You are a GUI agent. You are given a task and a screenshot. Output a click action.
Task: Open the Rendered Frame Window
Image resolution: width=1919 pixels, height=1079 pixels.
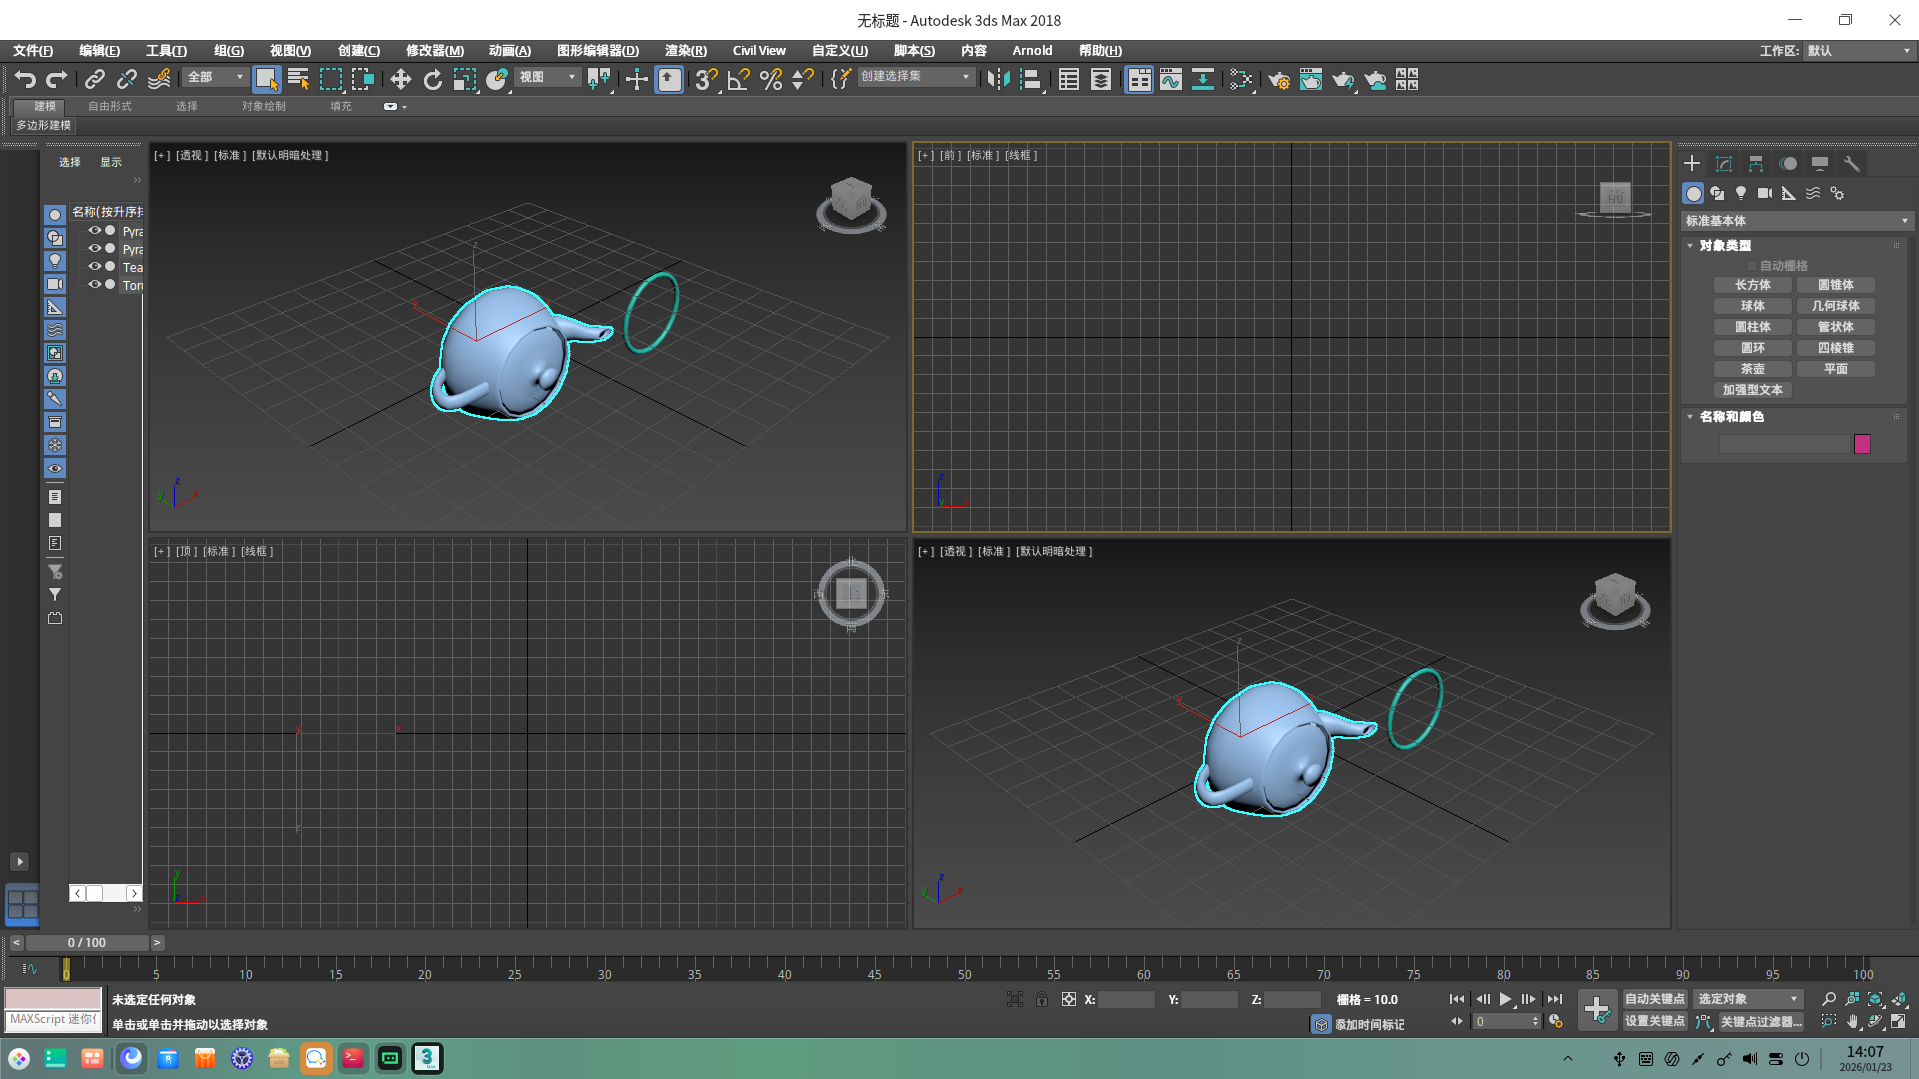[1310, 79]
